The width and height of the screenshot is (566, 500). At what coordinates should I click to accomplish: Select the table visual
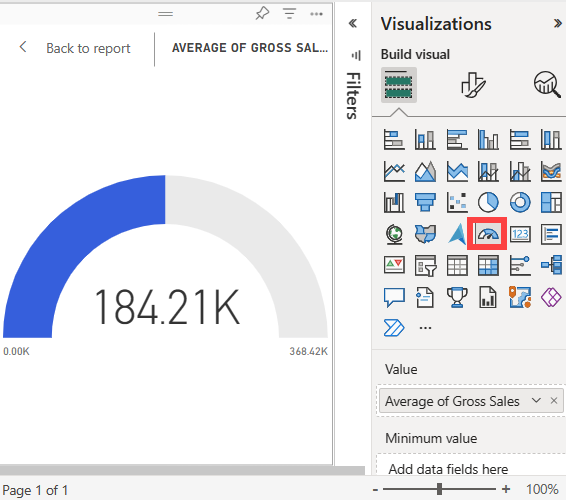(457, 265)
